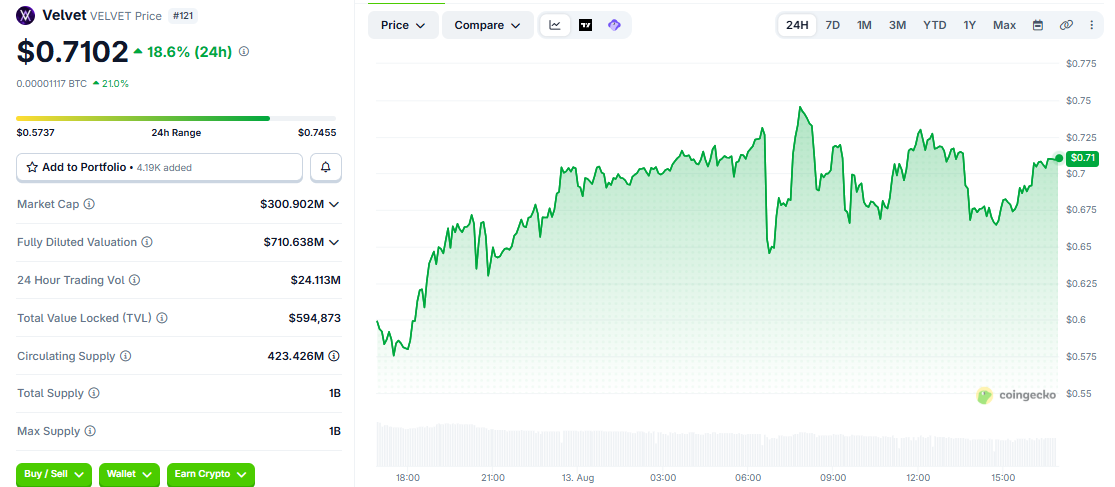Switch to the TradingView chart icon

coord(585,25)
